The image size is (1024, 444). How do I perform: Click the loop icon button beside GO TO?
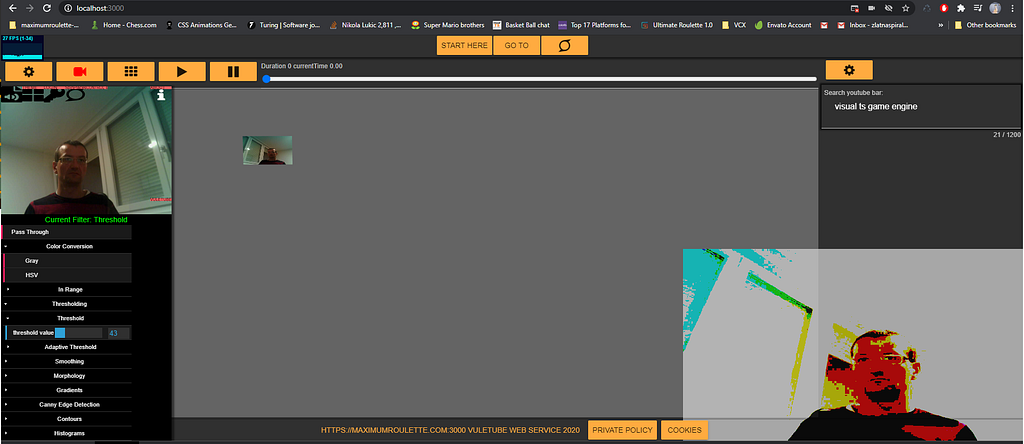[x=565, y=46]
